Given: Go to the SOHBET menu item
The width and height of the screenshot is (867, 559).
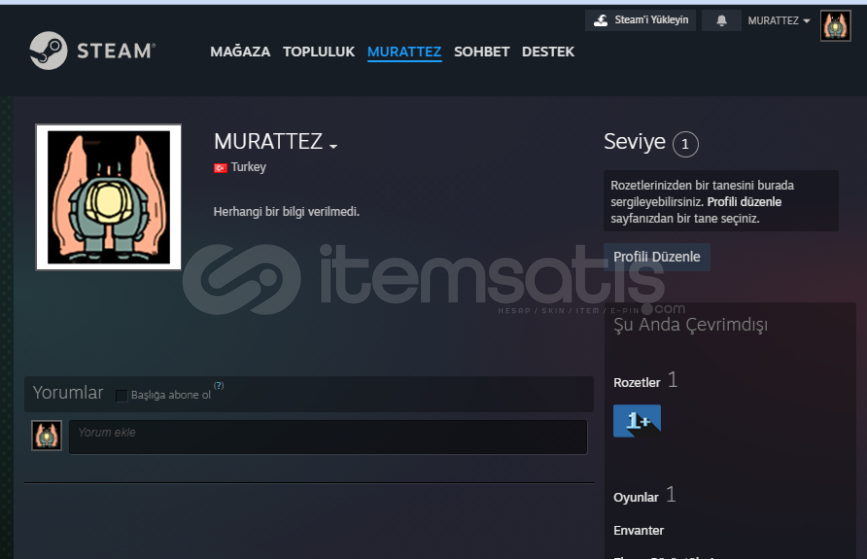Looking at the screenshot, I should click(x=482, y=51).
